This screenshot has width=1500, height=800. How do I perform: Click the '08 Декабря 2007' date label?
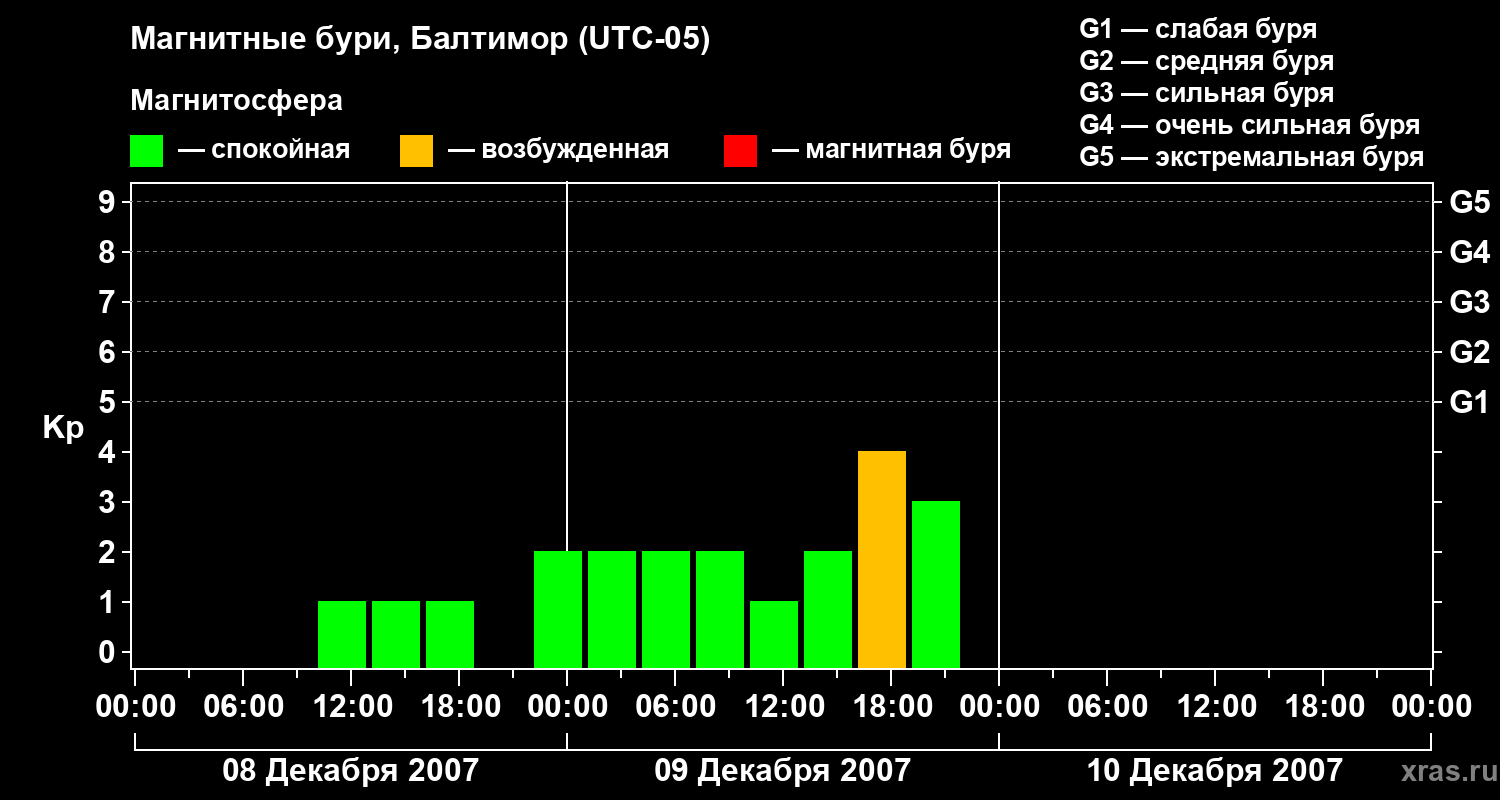pyautogui.click(x=350, y=771)
